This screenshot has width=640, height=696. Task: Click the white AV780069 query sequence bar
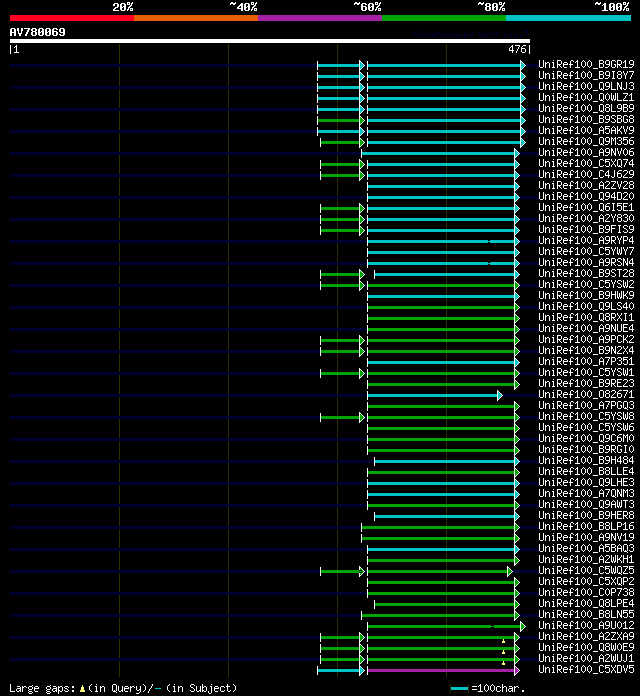click(x=270, y=41)
